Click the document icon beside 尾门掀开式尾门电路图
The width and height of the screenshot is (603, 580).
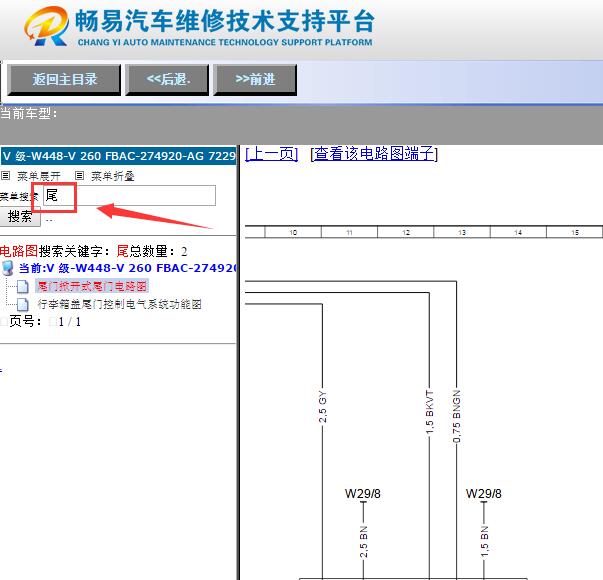[23, 287]
